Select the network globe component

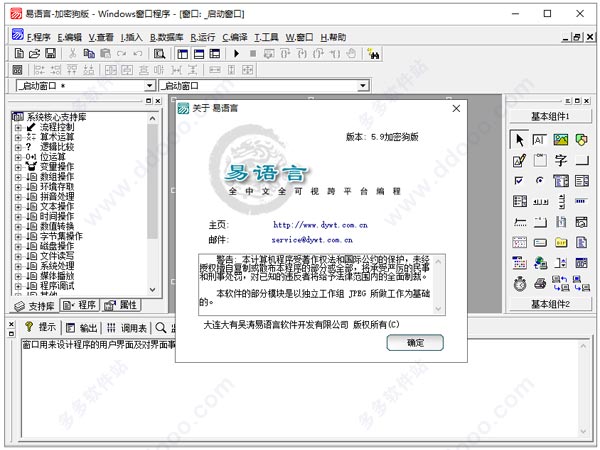point(540,263)
